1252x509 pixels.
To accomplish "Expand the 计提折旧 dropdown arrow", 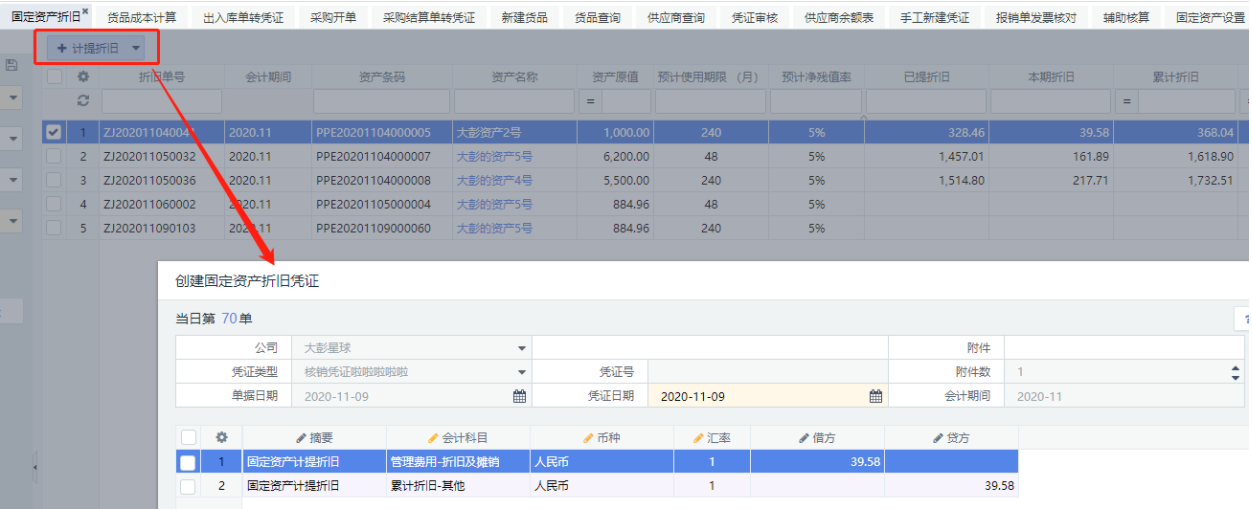I will 136,48.
